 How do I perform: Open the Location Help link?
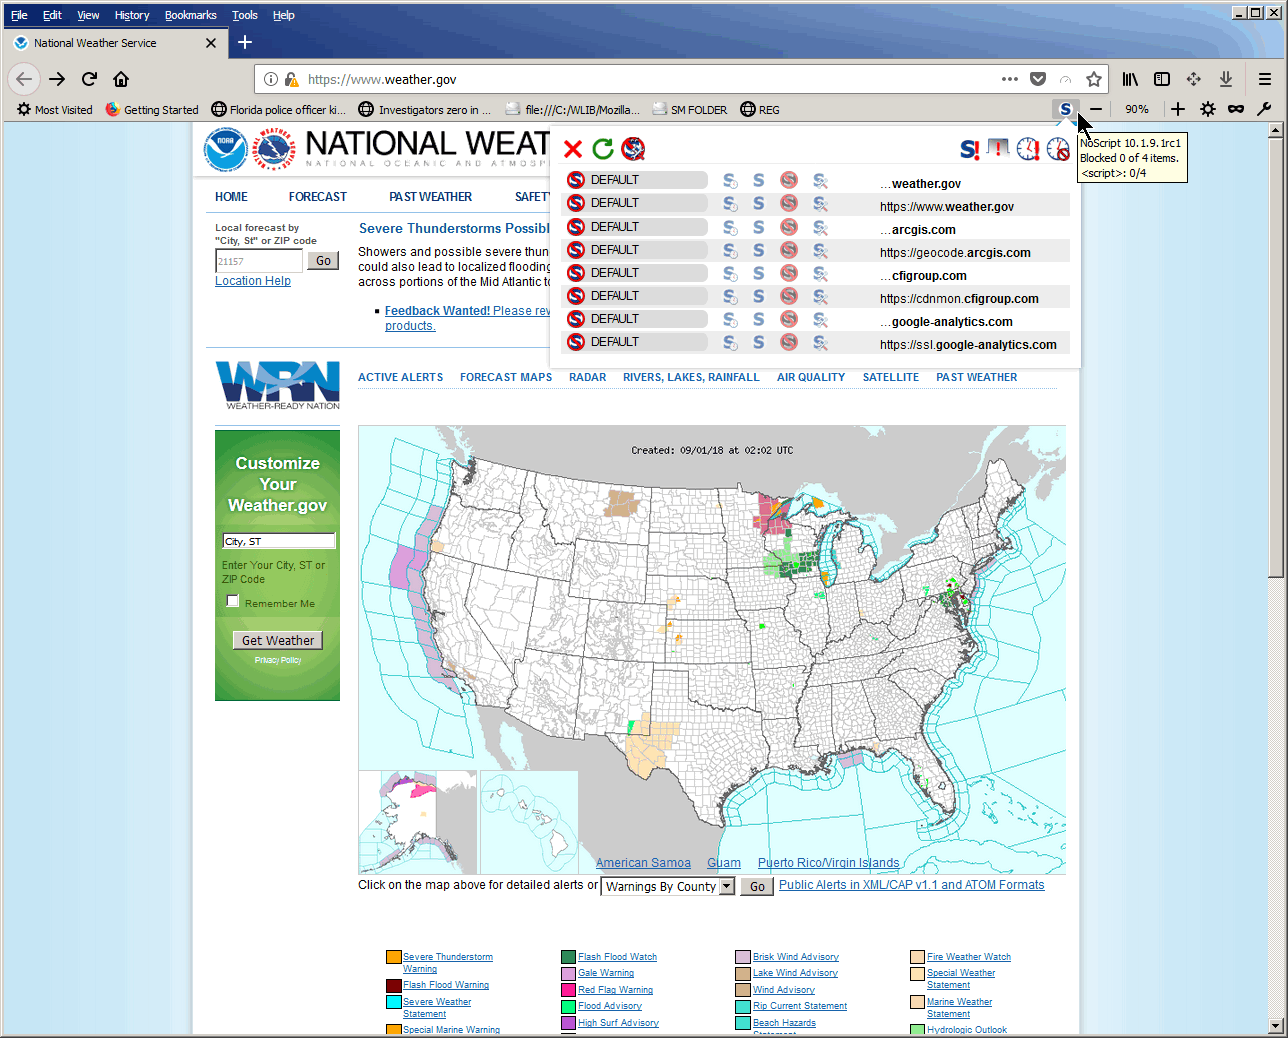253,281
